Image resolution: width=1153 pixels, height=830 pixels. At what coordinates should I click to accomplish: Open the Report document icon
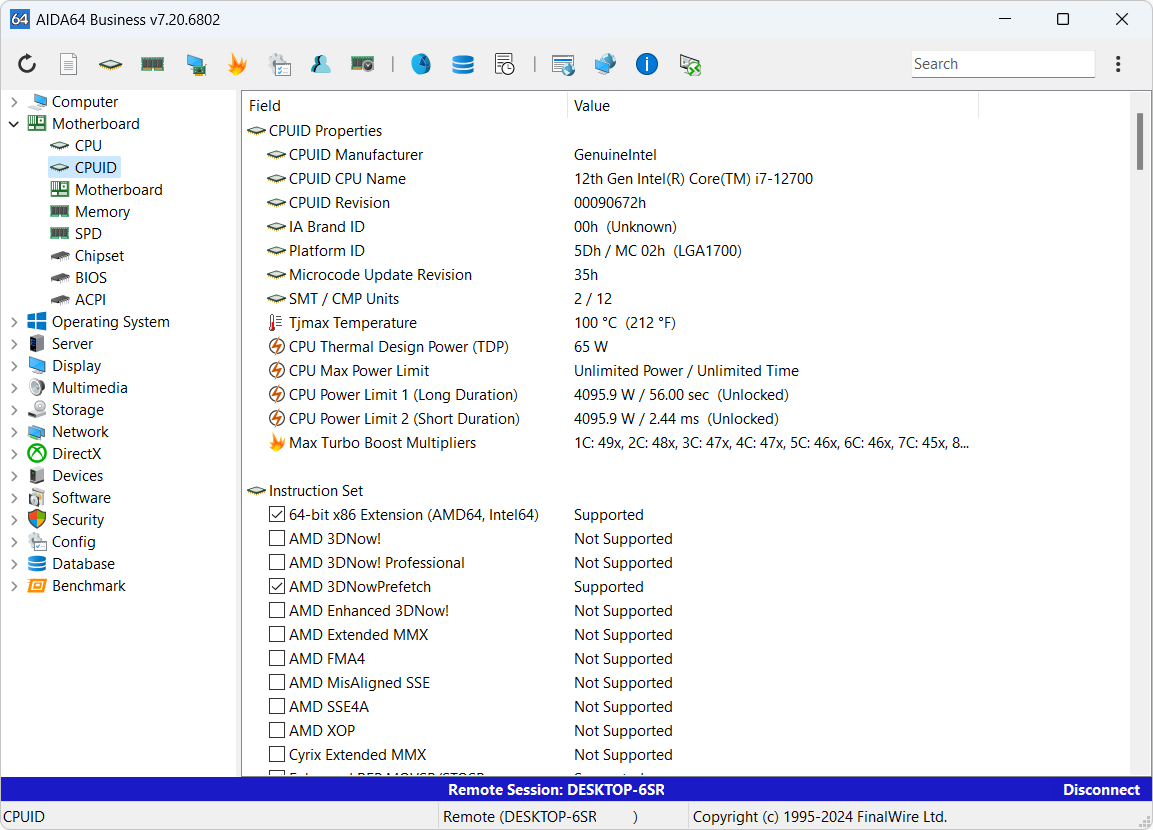click(x=68, y=64)
